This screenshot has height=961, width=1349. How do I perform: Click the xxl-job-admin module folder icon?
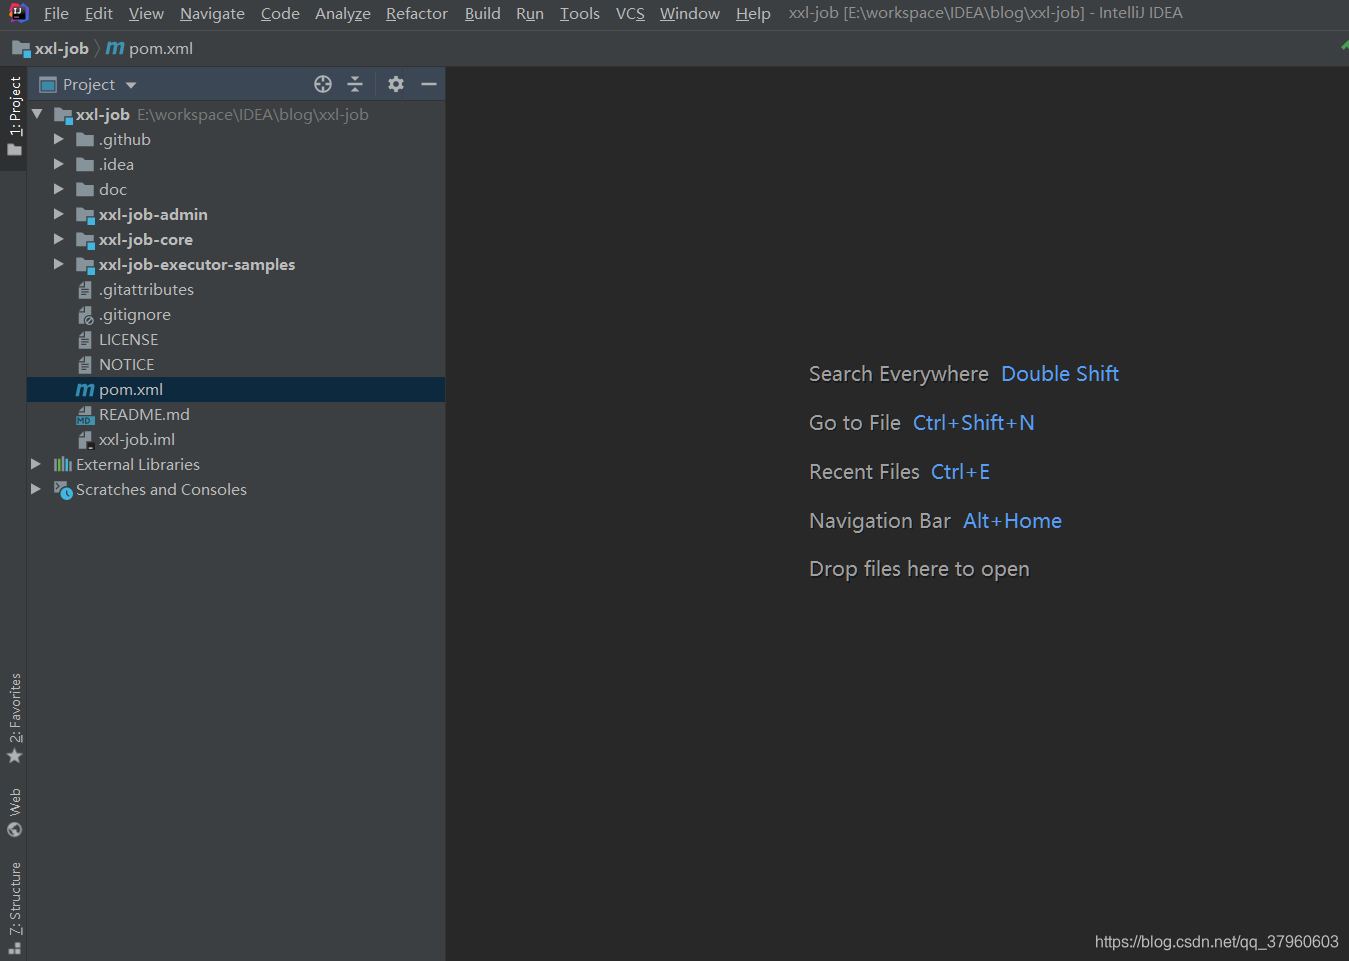85,214
